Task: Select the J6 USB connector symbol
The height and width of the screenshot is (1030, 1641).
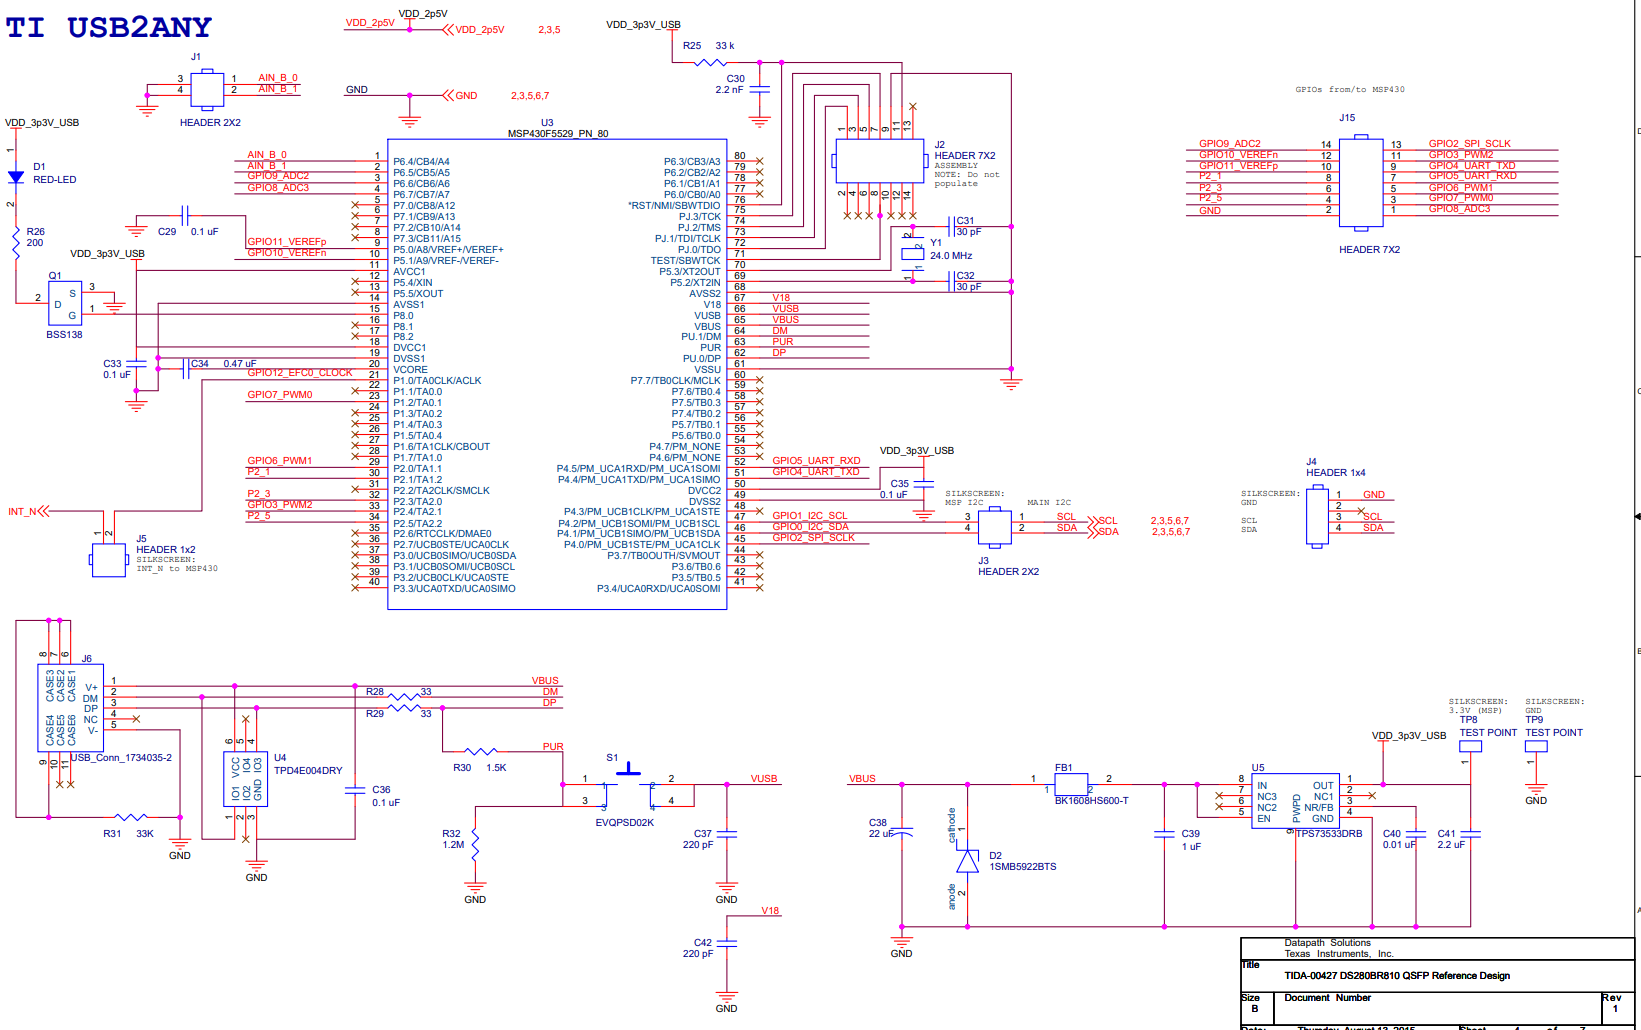Action: 70,708
